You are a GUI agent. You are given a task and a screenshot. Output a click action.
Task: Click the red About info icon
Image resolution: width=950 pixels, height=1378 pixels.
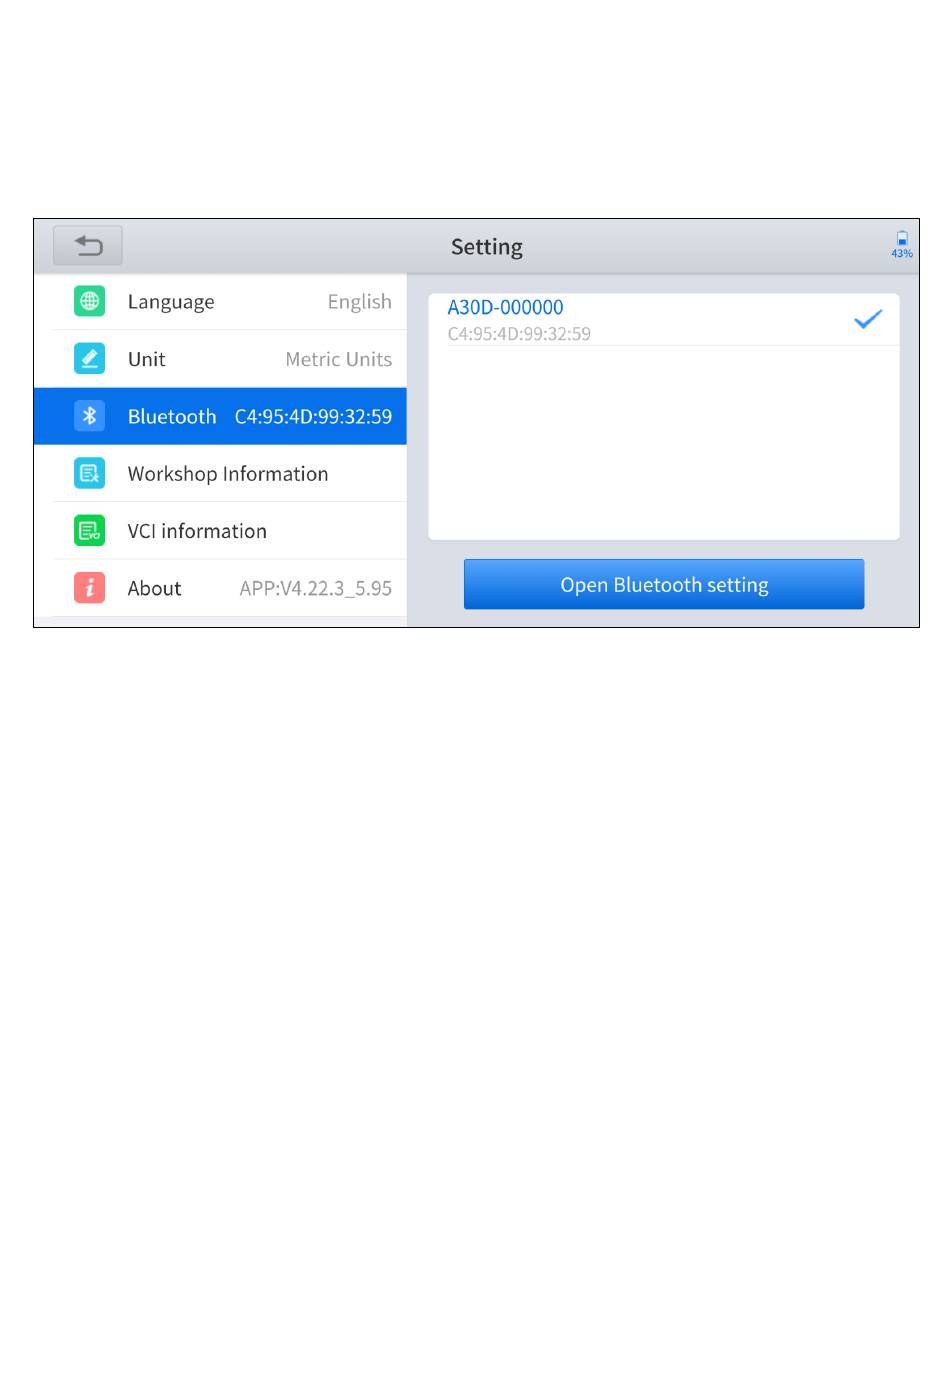(x=89, y=588)
